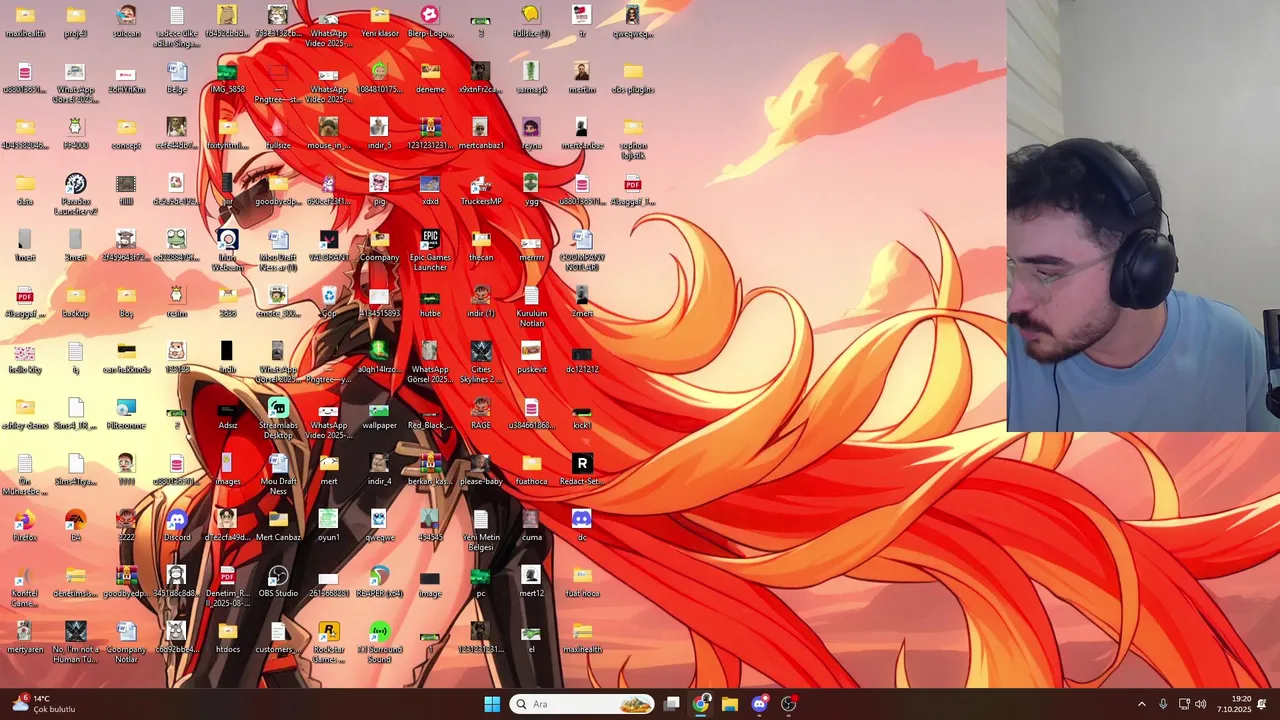Screen dimensions: 1280x720
Task: Expand the hidden system tray icons
Action: (x=1142, y=704)
